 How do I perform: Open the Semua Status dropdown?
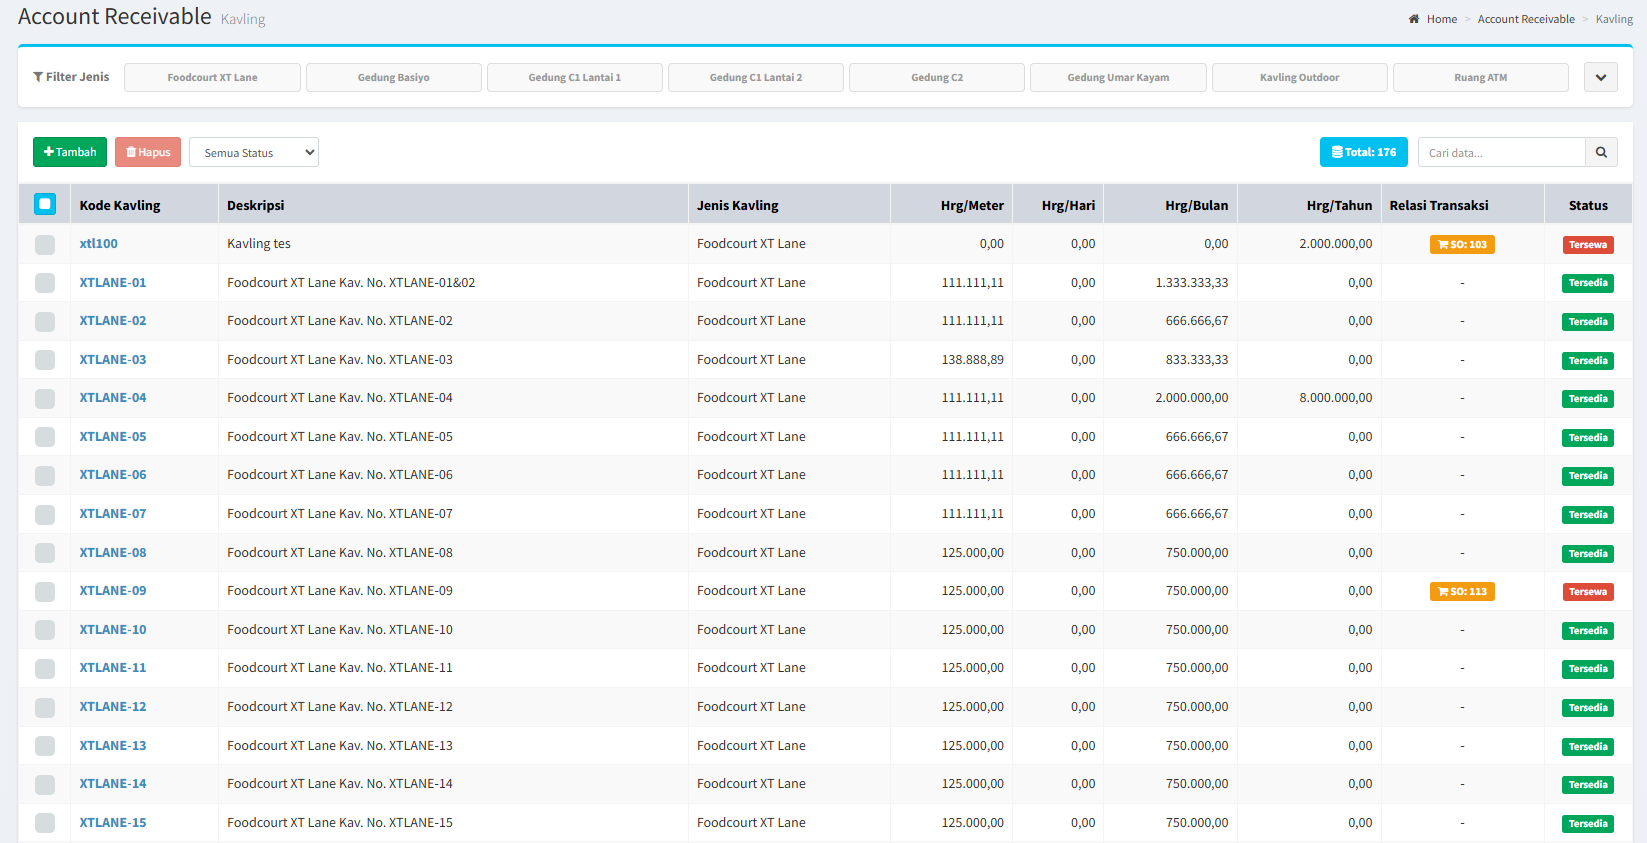click(254, 152)
